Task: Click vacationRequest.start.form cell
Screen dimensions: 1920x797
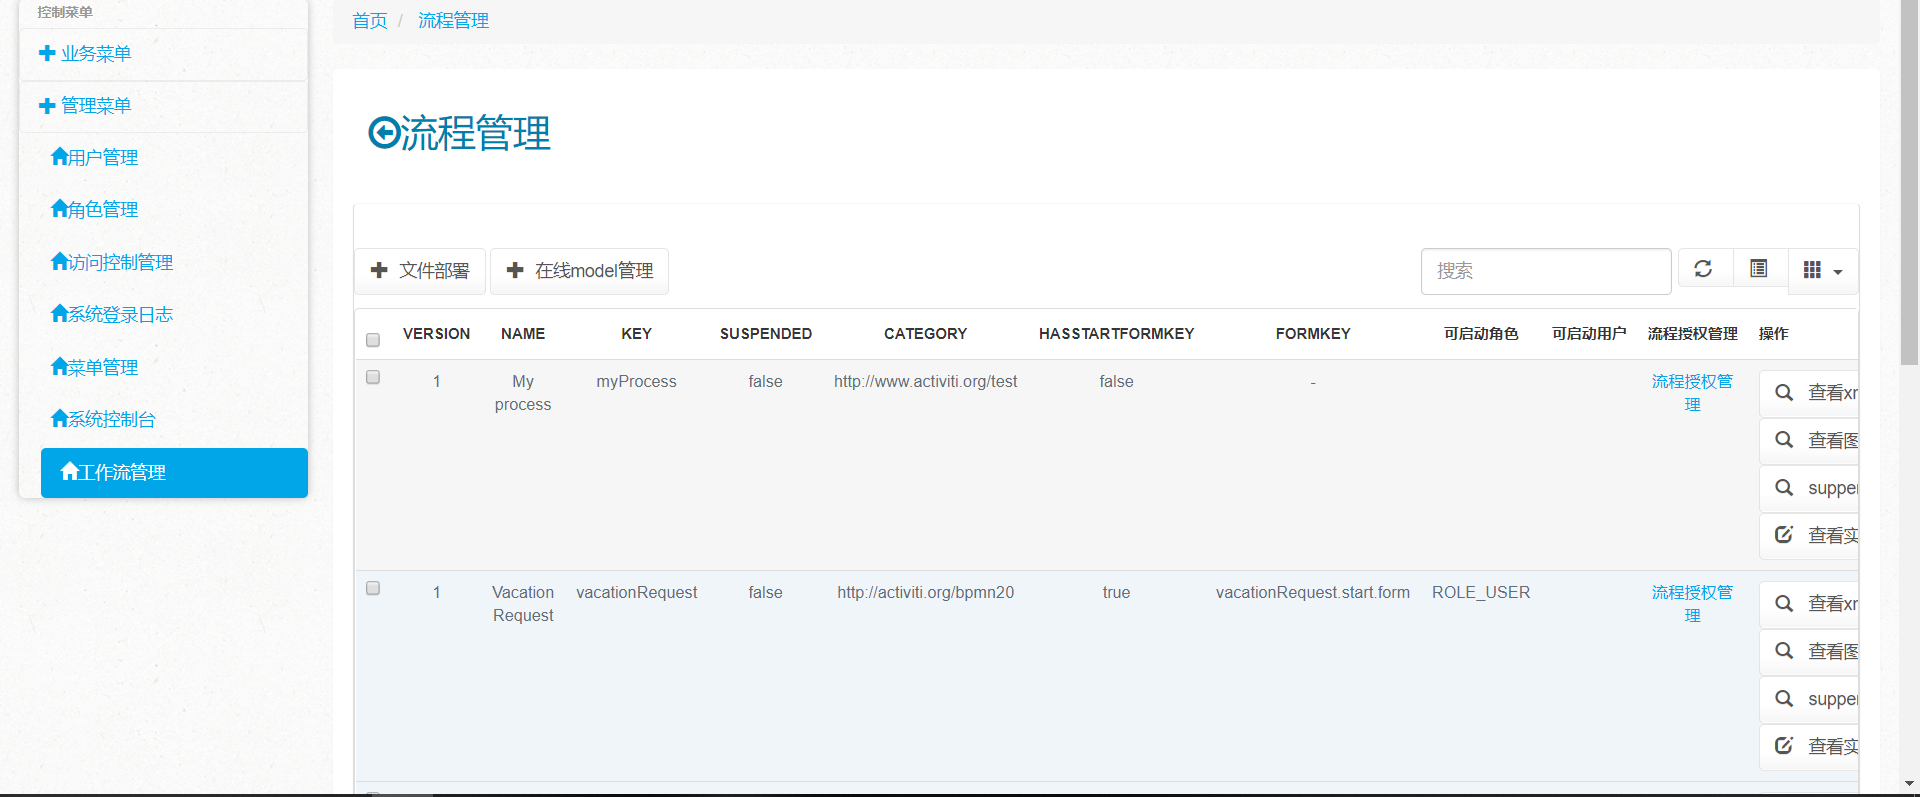Action: (x=1313, y=593)
